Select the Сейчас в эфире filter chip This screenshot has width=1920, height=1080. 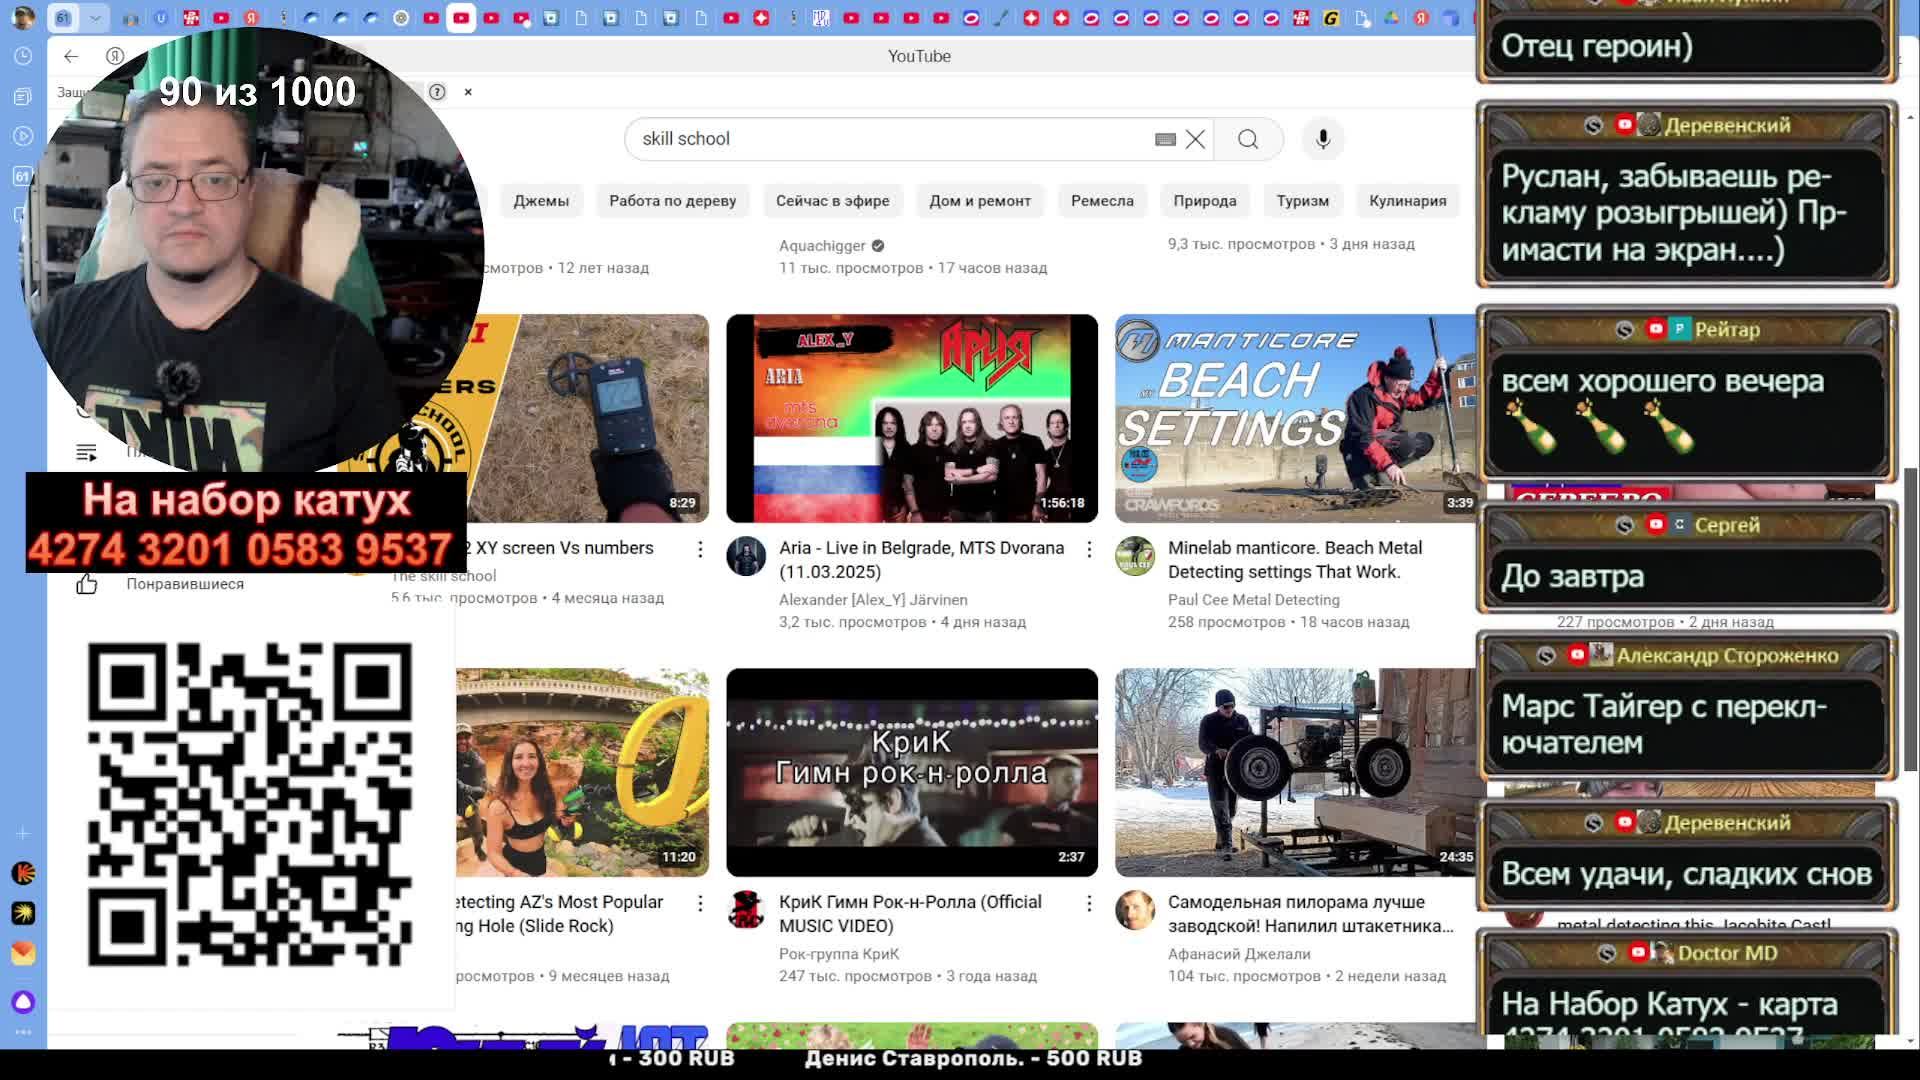pos(832,200)
